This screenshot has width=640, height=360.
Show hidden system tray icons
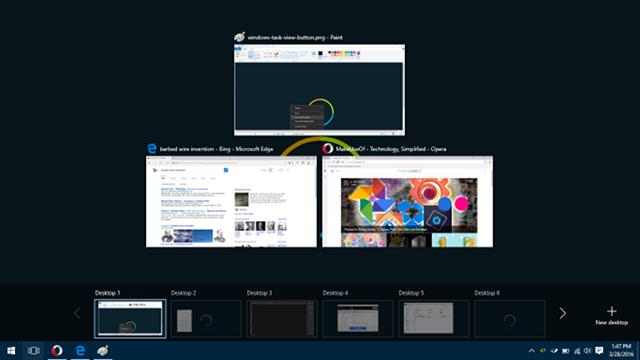click(531, 351)
